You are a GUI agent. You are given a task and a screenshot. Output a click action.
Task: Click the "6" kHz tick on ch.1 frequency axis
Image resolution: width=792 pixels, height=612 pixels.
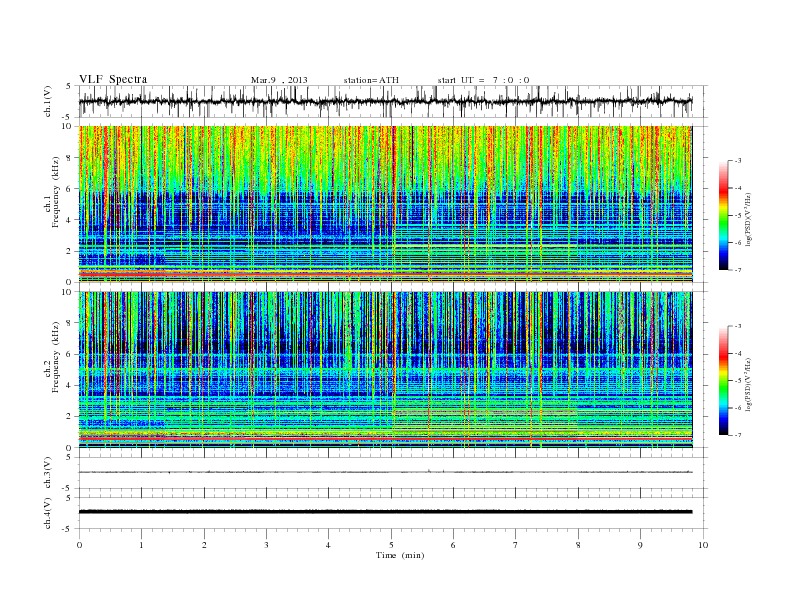tap(70, 189)
